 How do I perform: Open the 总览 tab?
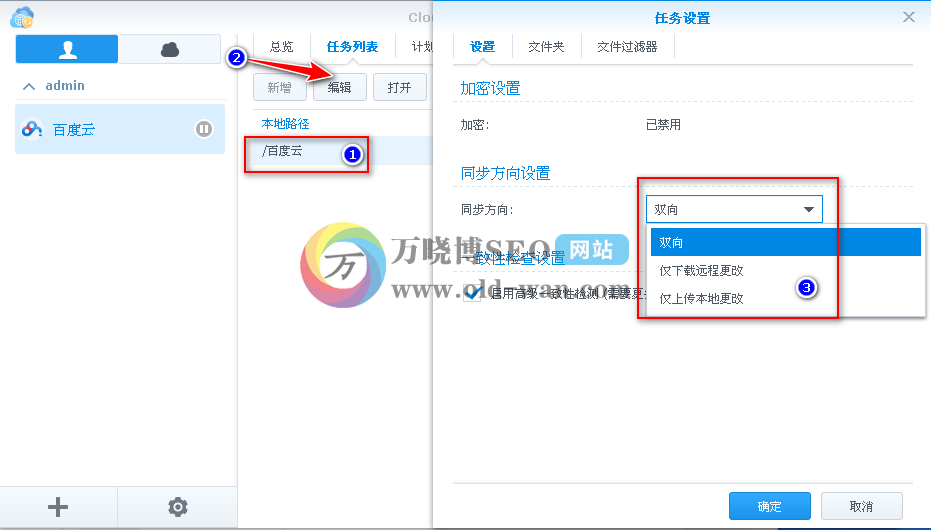click(281, 47)
